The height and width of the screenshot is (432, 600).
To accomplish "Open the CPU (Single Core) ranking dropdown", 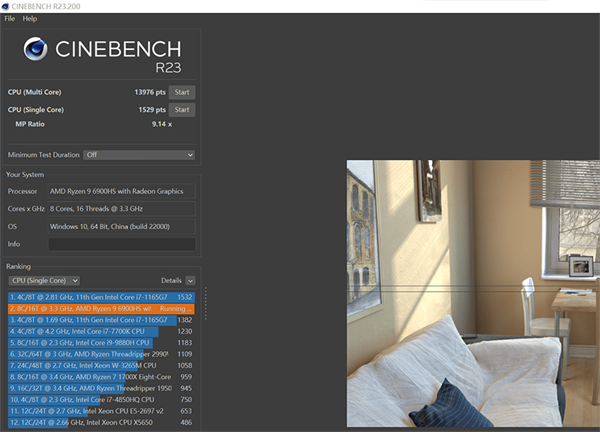I will 44,280.
